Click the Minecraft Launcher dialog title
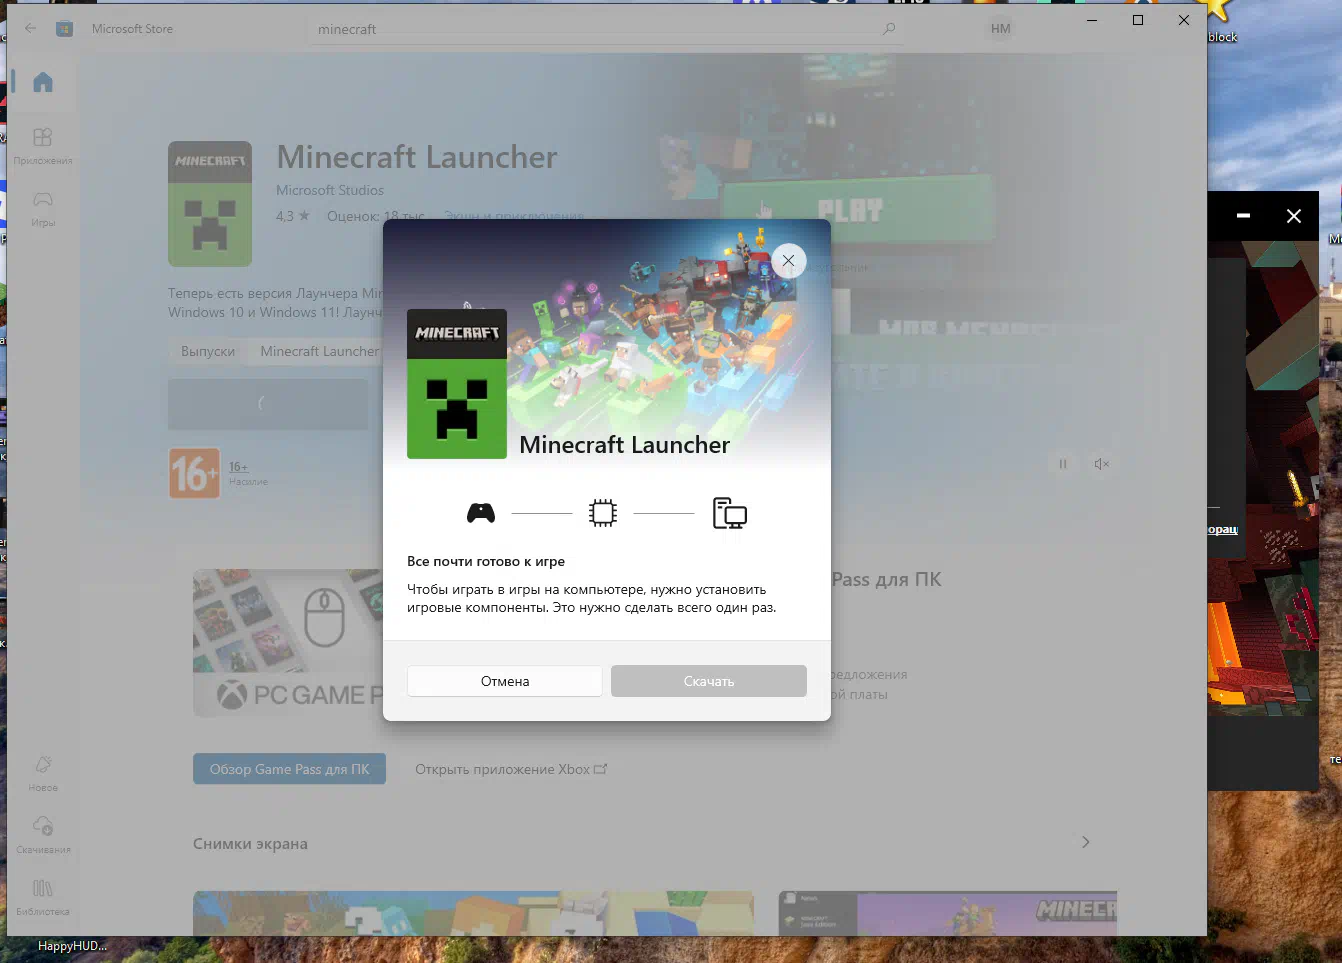Image resolution: width=1342 pixels, height=963 pixels. (x=625, y=445)
